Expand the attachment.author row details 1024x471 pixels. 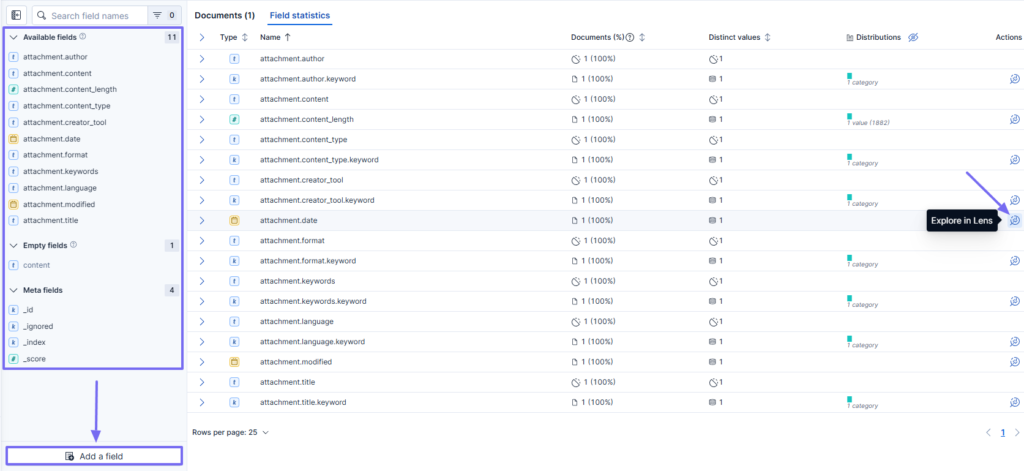(x=202, y=59)
